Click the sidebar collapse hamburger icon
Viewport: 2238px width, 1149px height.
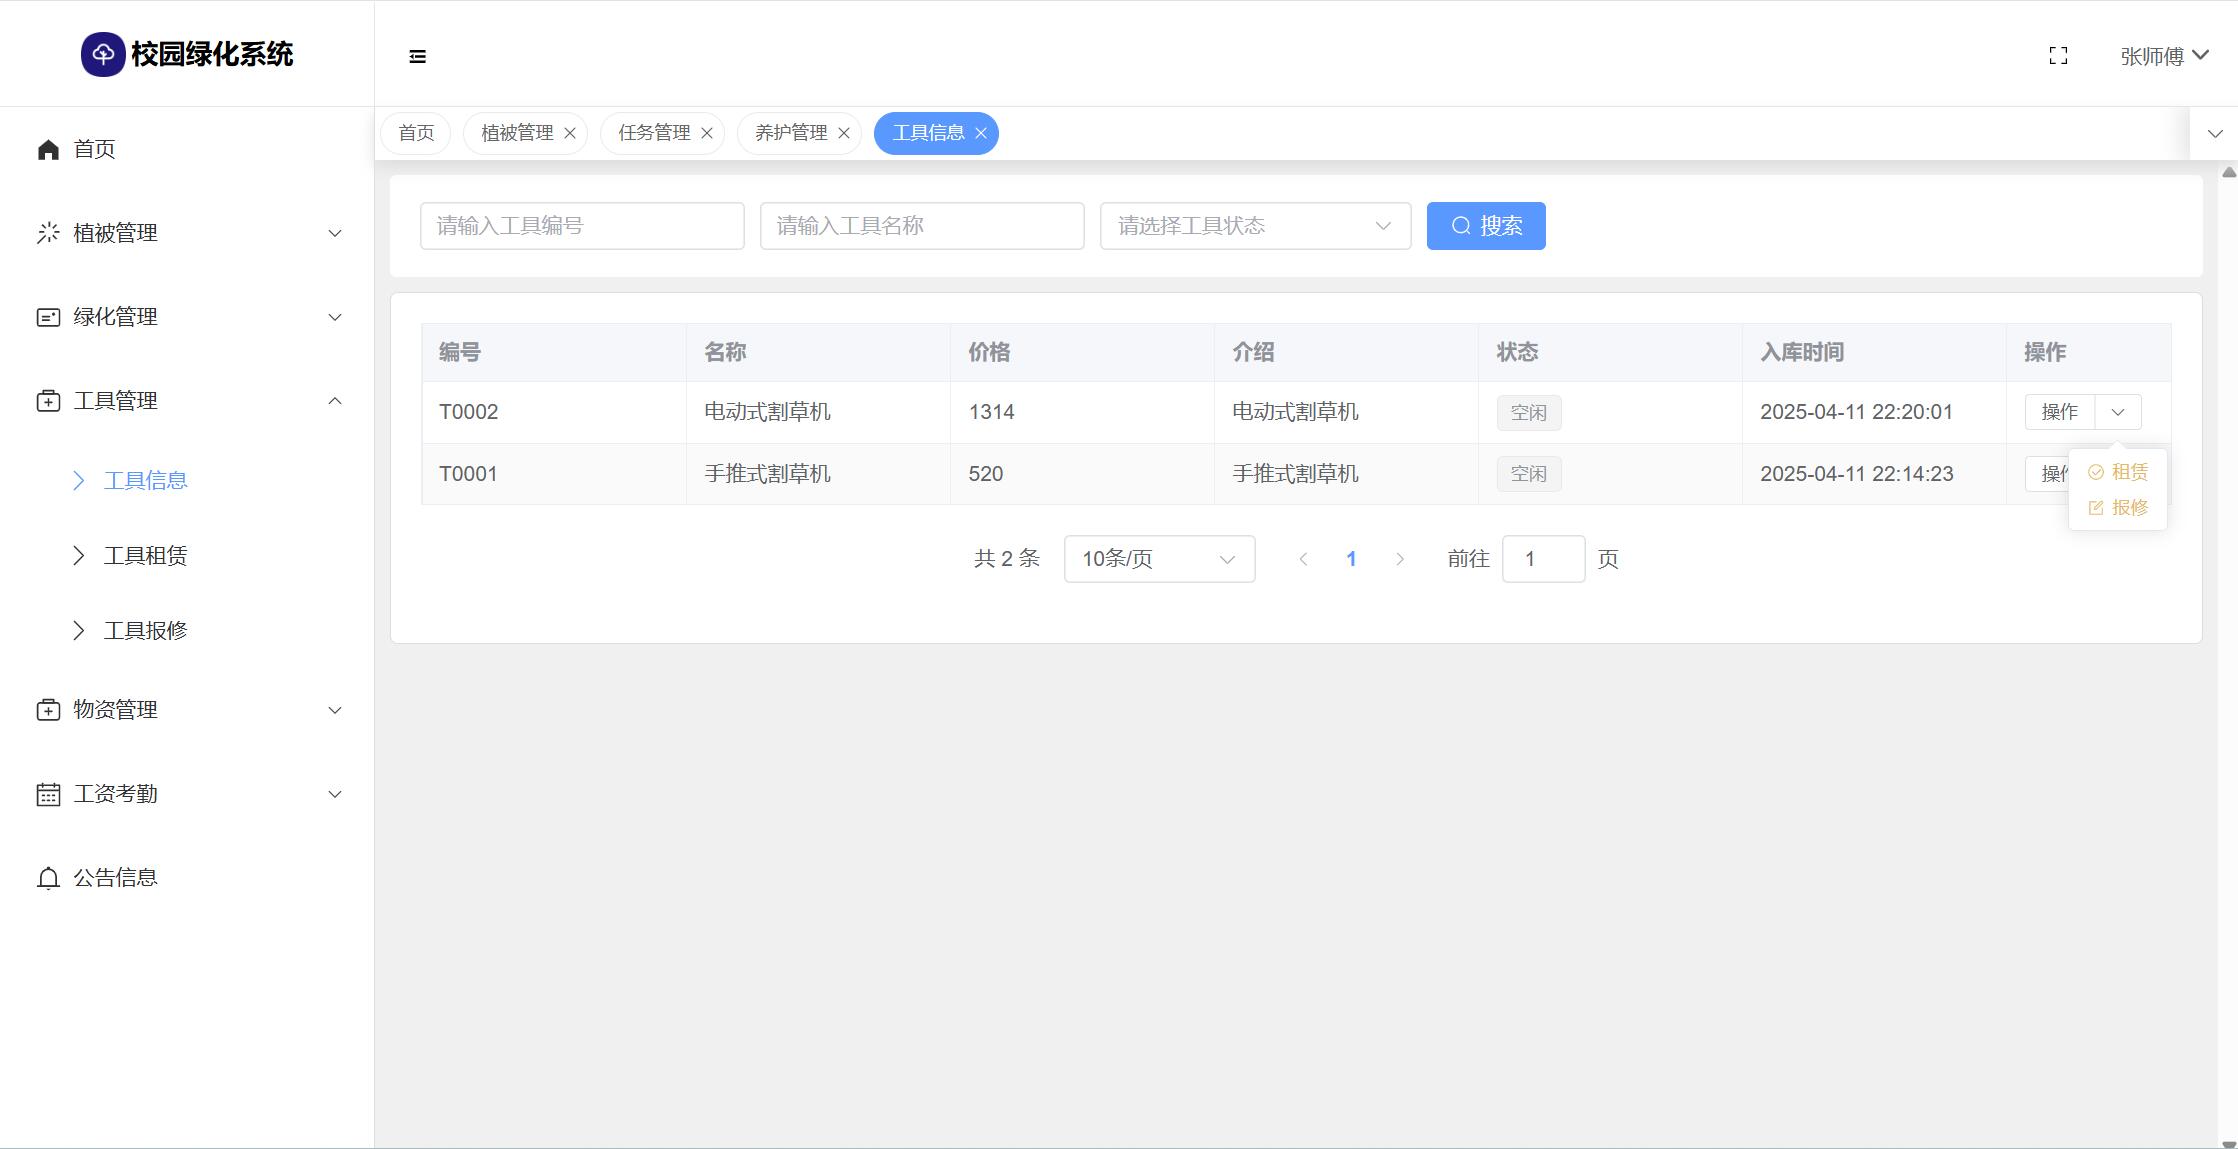[418, 56]
